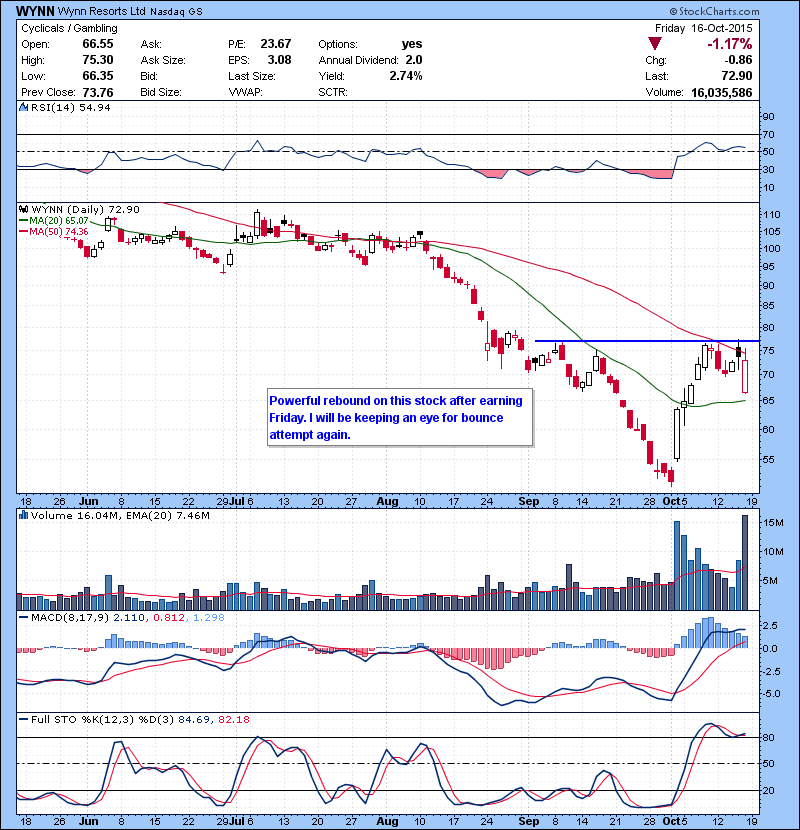Image resolution: width=800 pixels, height=830 pixels.
Task: Click the Nasdaq GS exchange label
Action: point(176,12)
